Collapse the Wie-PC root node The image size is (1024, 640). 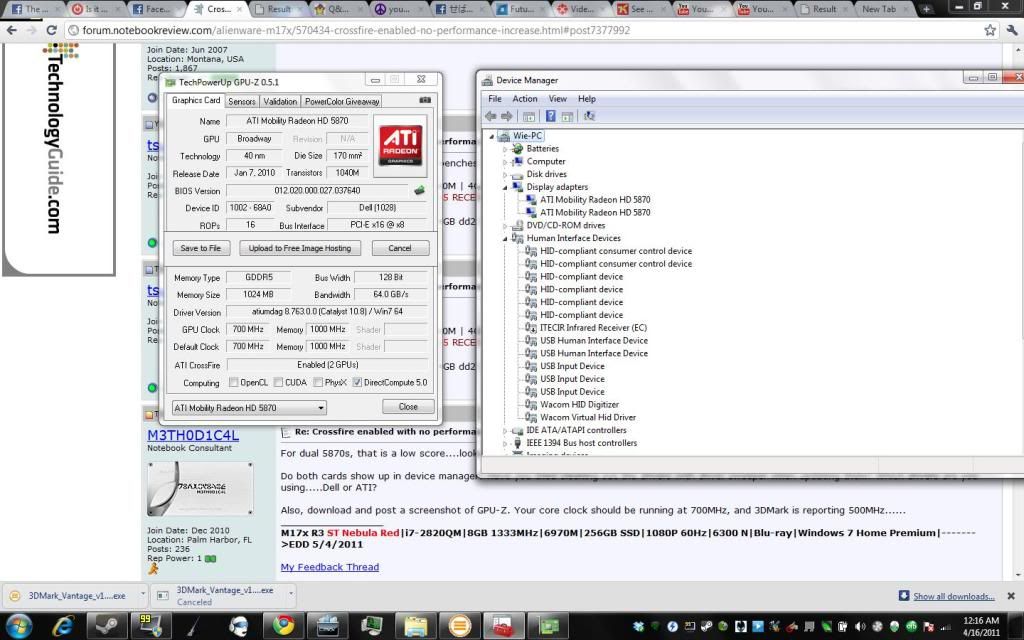pos(492,136)
